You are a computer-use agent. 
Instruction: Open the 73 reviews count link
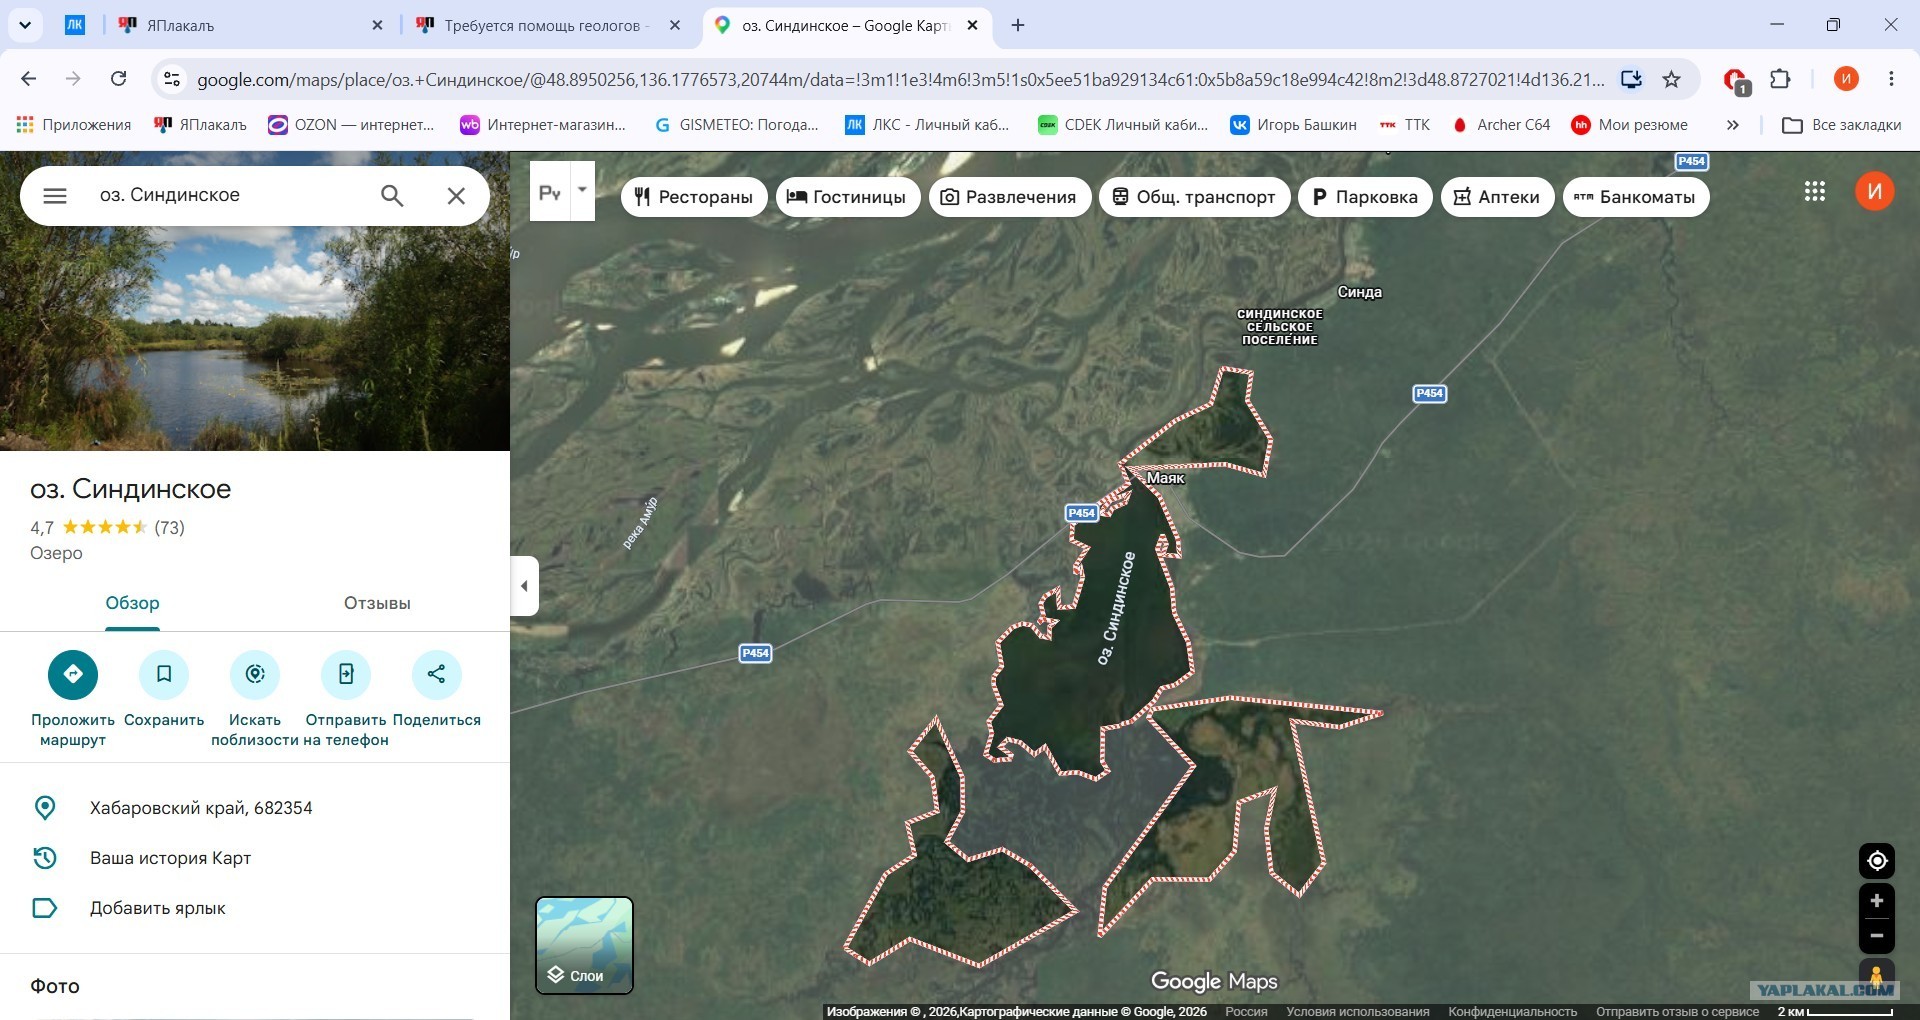point(170,528)
